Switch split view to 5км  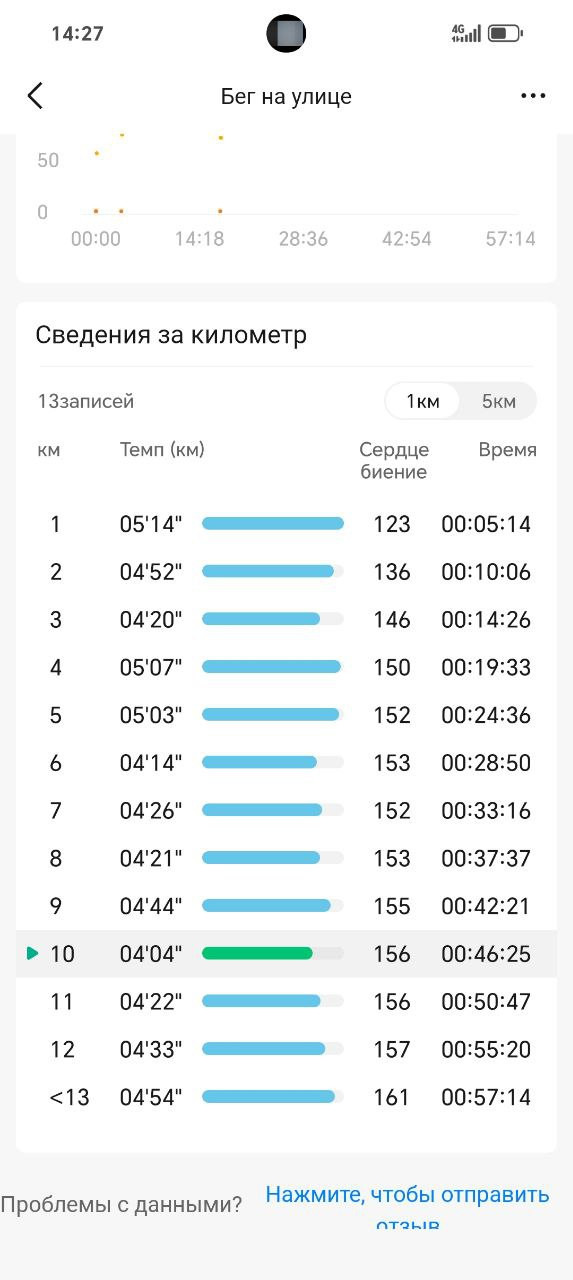(499, 401)
